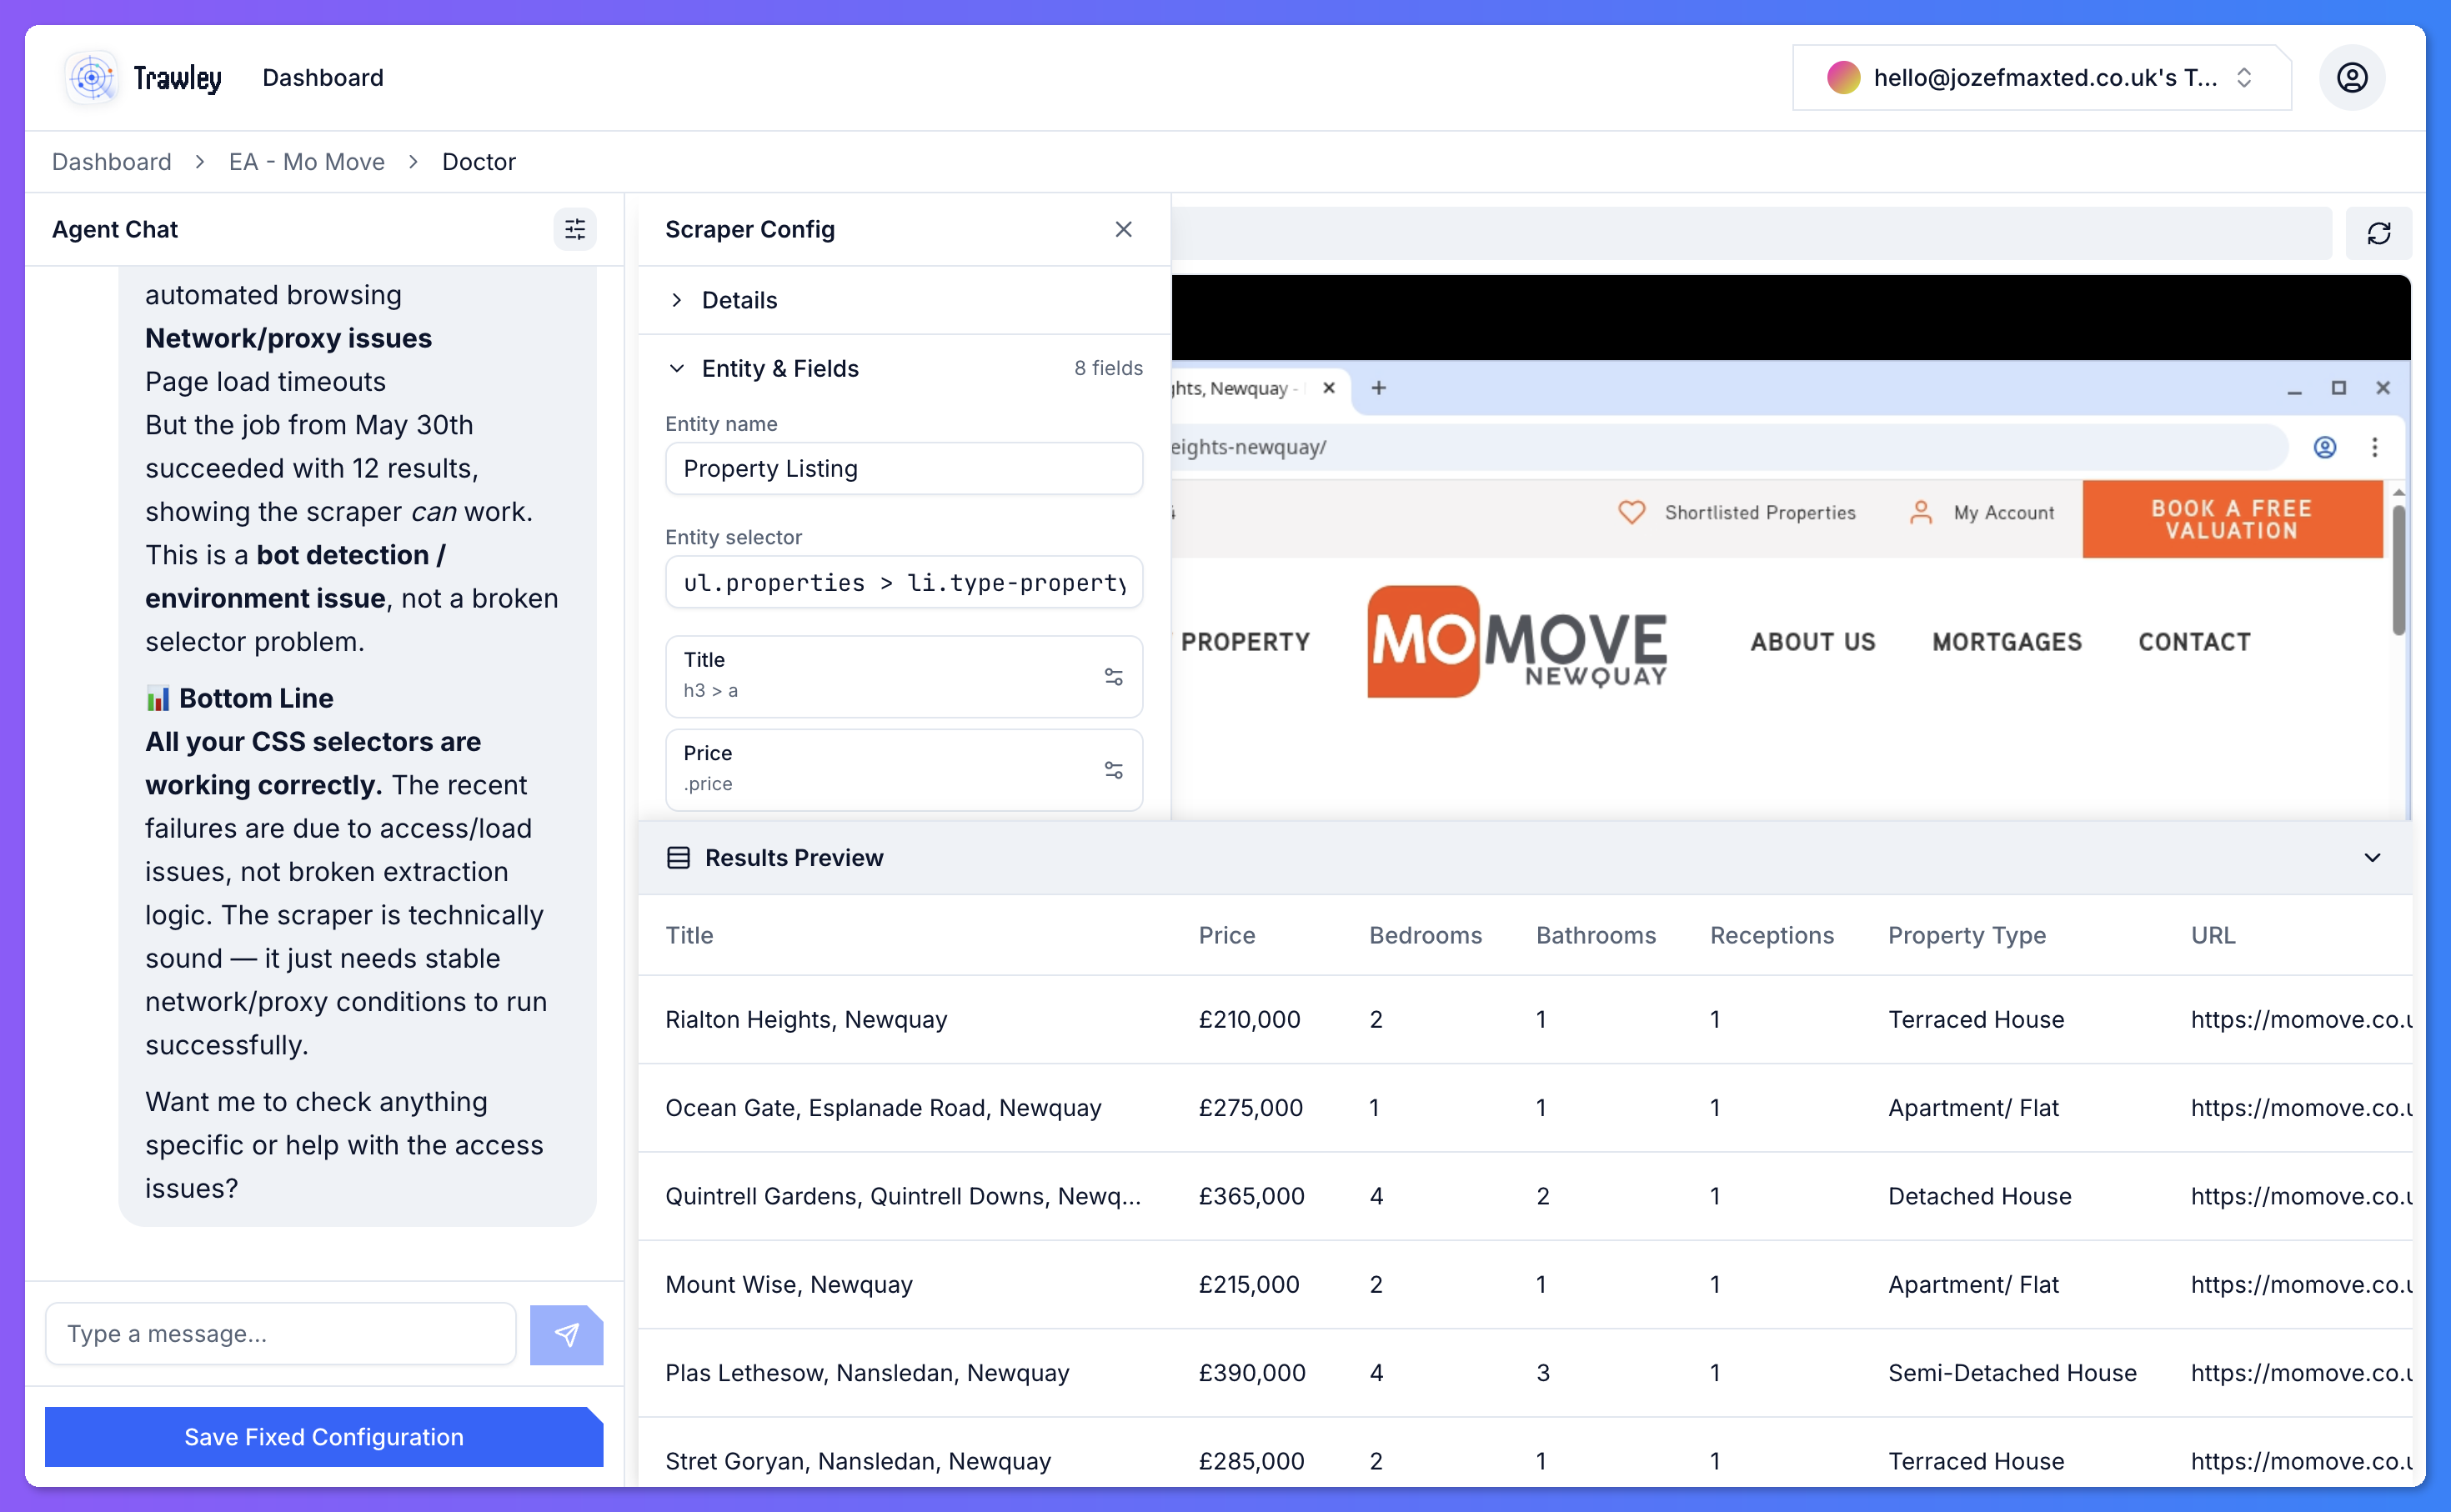2451x1512 pixels.
Task: Click the send message paper plane button
Action: (566, 1334)
